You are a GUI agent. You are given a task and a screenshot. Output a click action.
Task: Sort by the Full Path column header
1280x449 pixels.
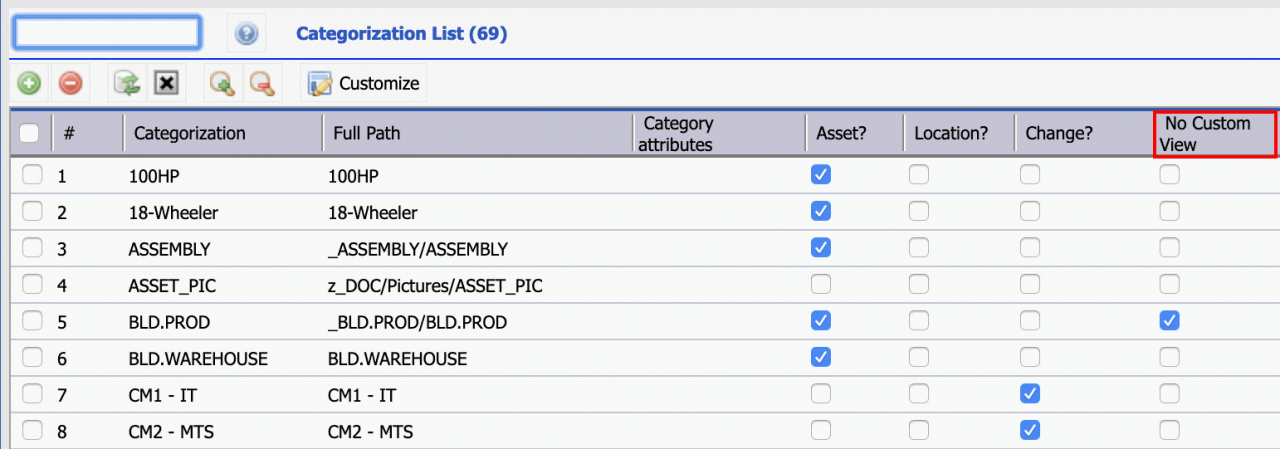click(364, 133)
